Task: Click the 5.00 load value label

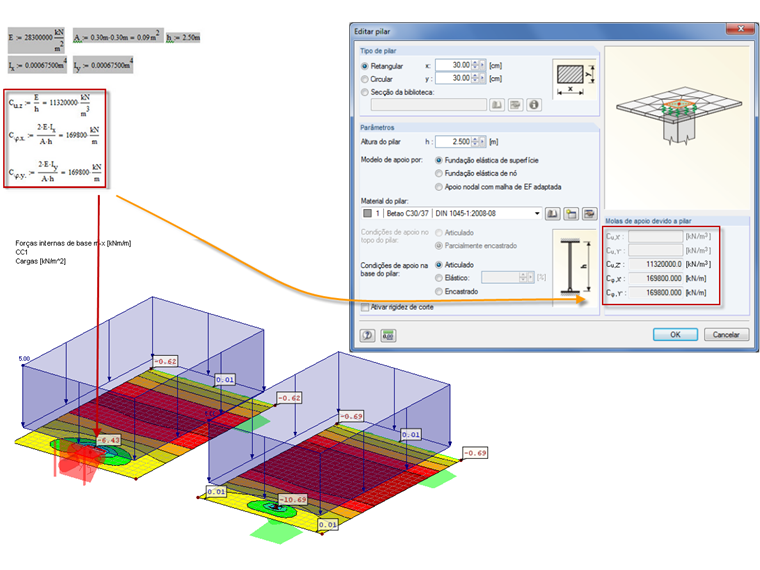Action: [x=24, y=359]
